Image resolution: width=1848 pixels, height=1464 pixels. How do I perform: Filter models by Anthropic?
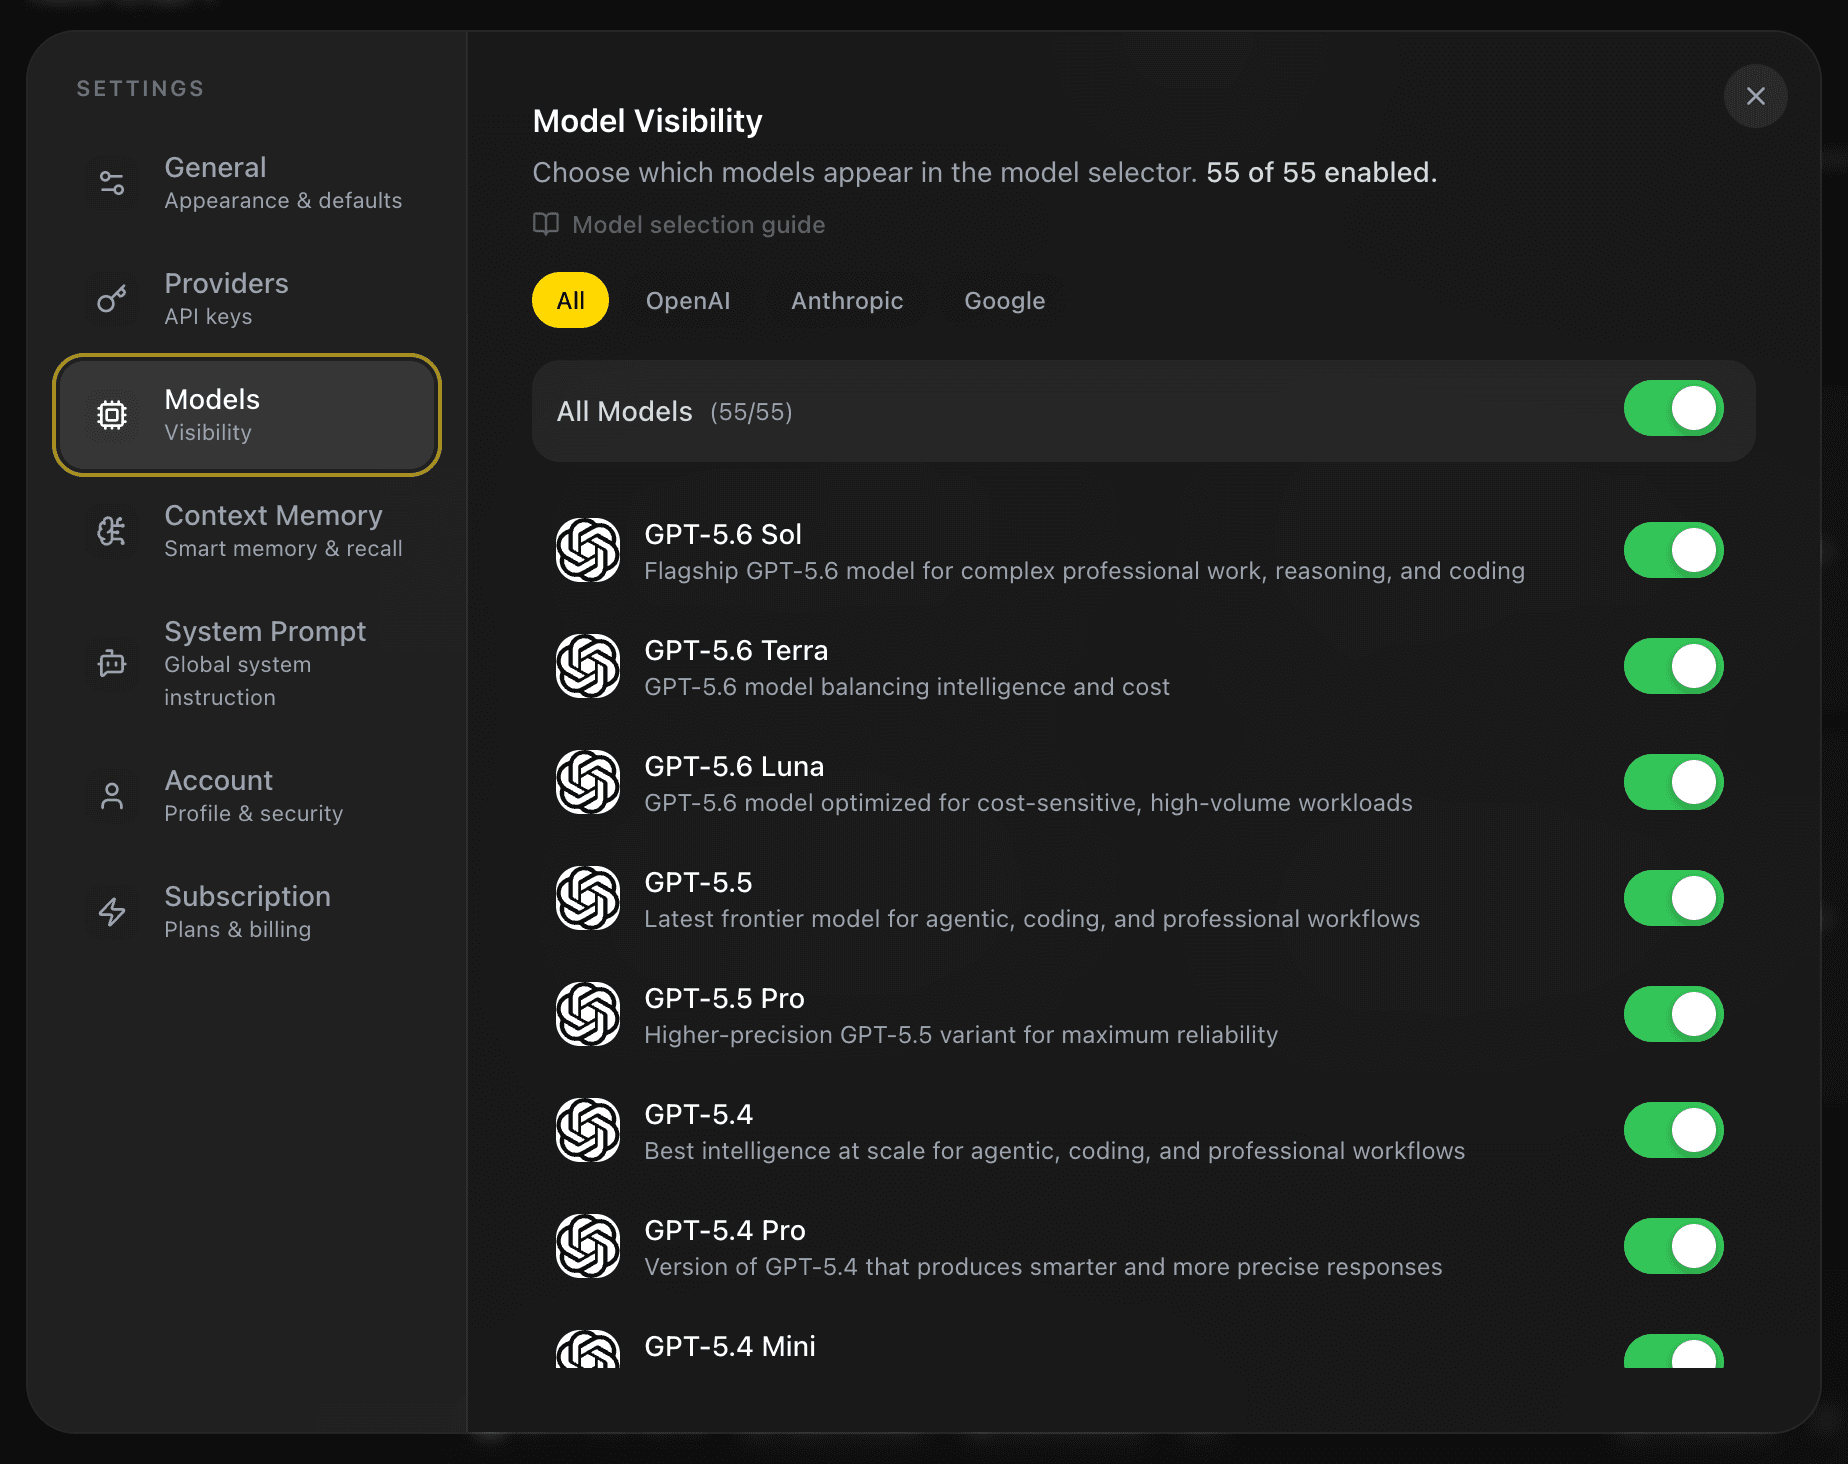tap(847, 300)
